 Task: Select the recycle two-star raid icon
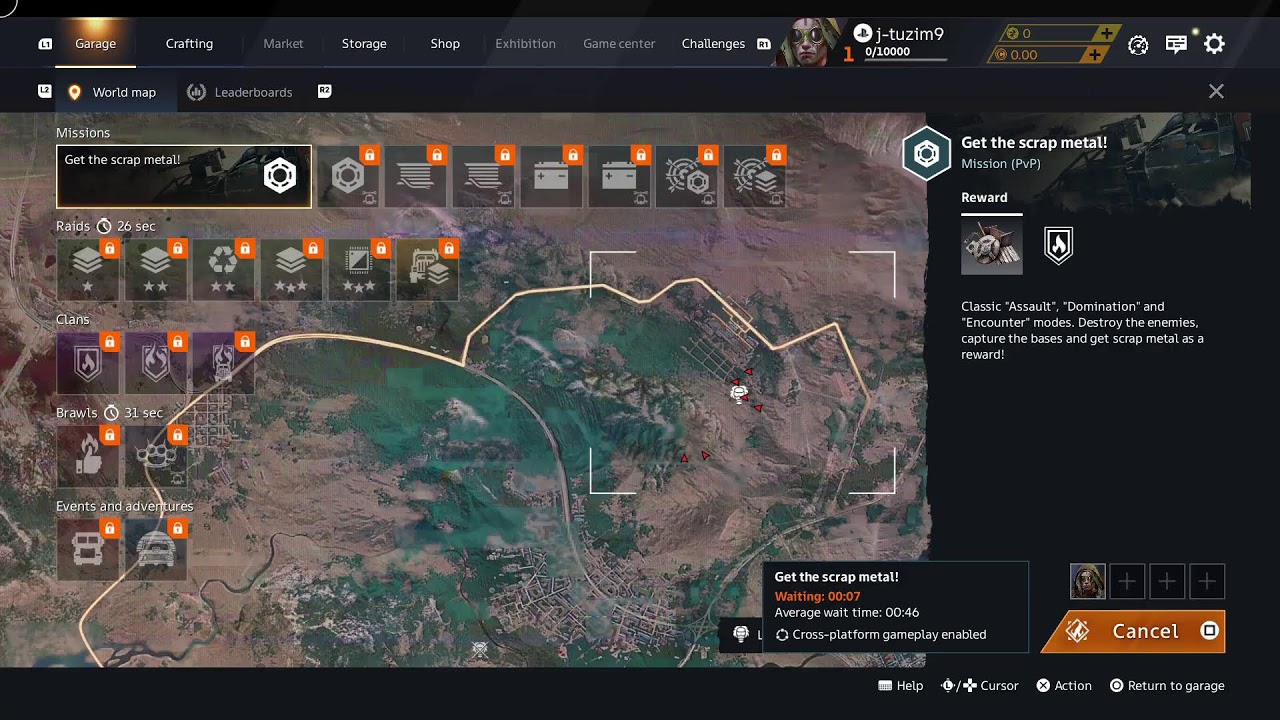point(224,270)
